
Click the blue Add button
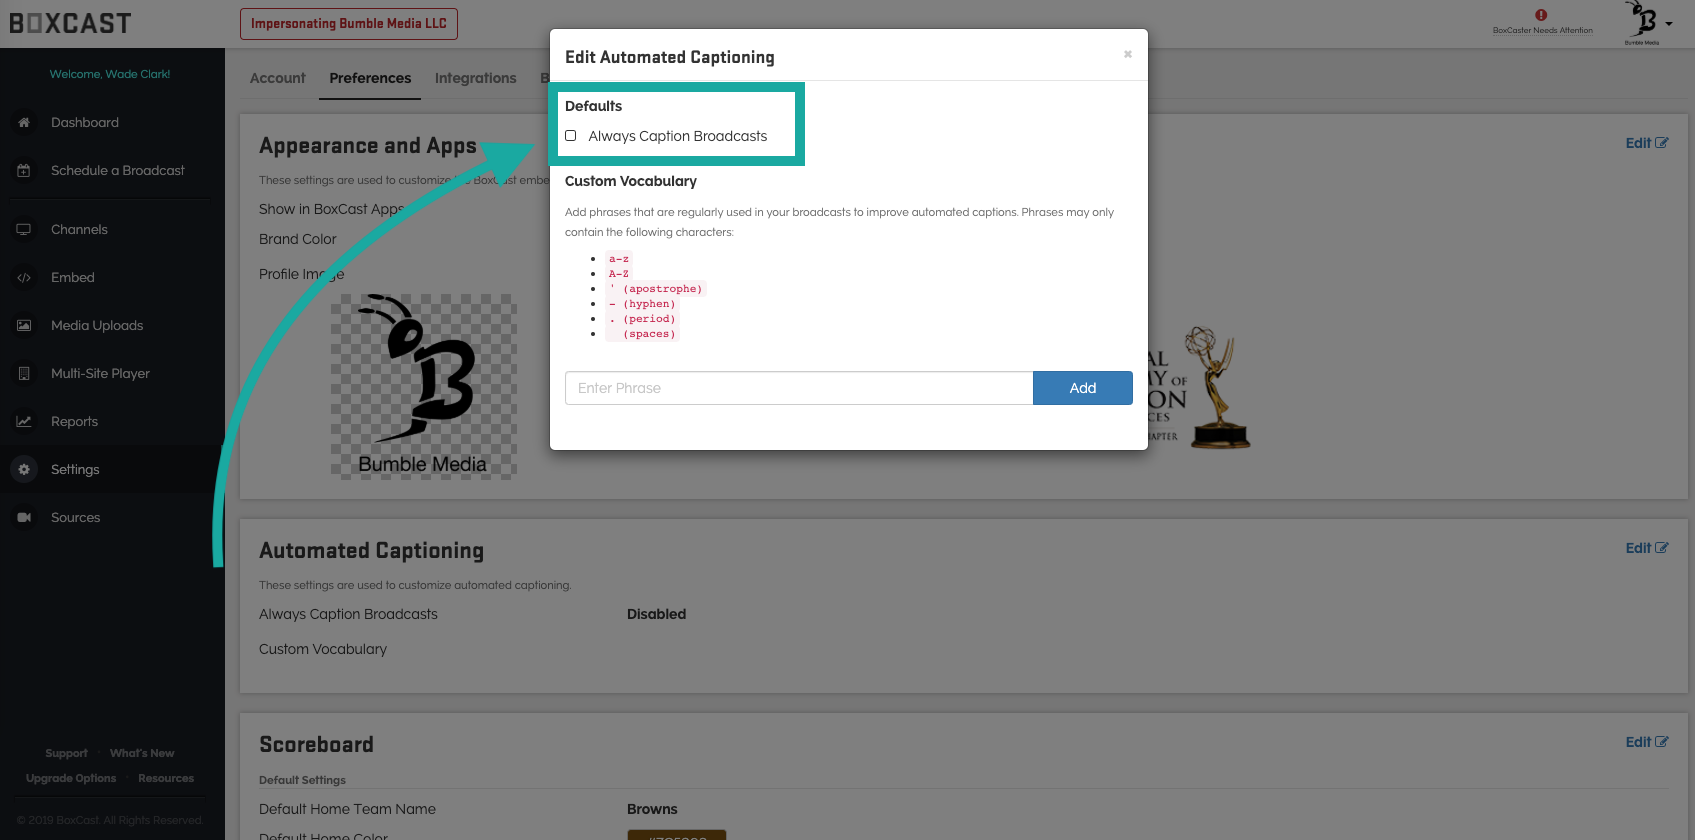pos(1082,388)
